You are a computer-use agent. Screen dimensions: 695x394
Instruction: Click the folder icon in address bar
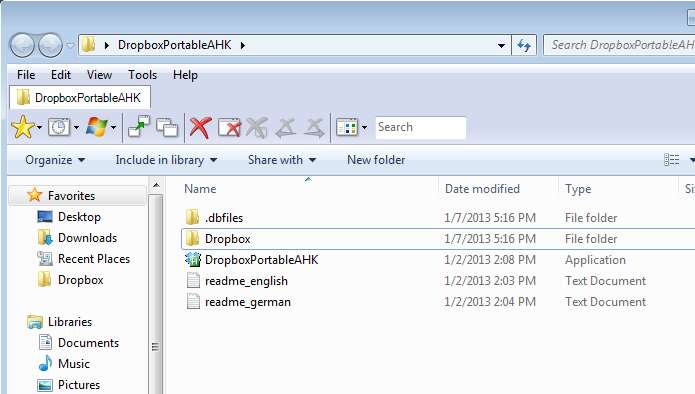pos(89,45)
